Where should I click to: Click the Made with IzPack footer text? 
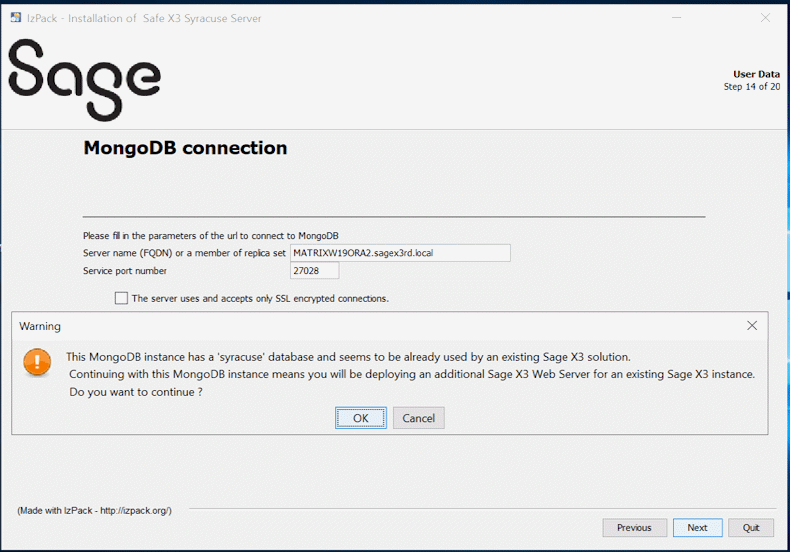(x=94, y=510)
